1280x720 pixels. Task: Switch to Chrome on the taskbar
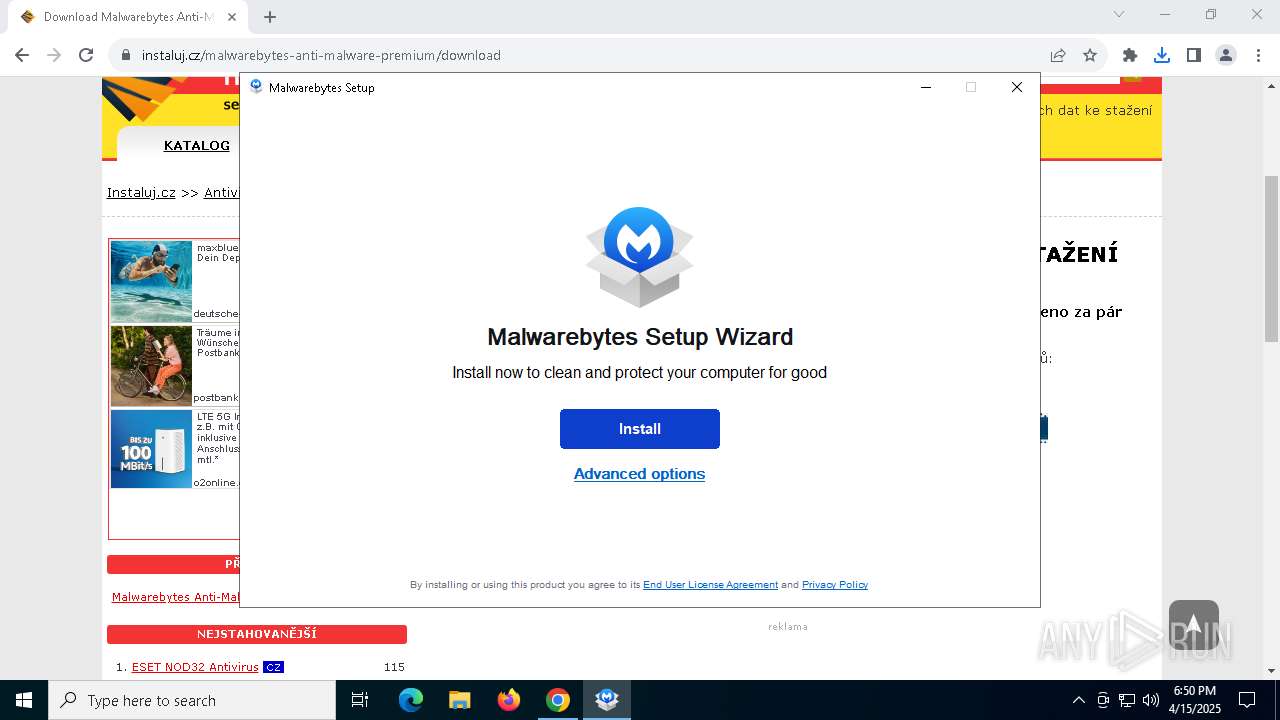(558, 700)
